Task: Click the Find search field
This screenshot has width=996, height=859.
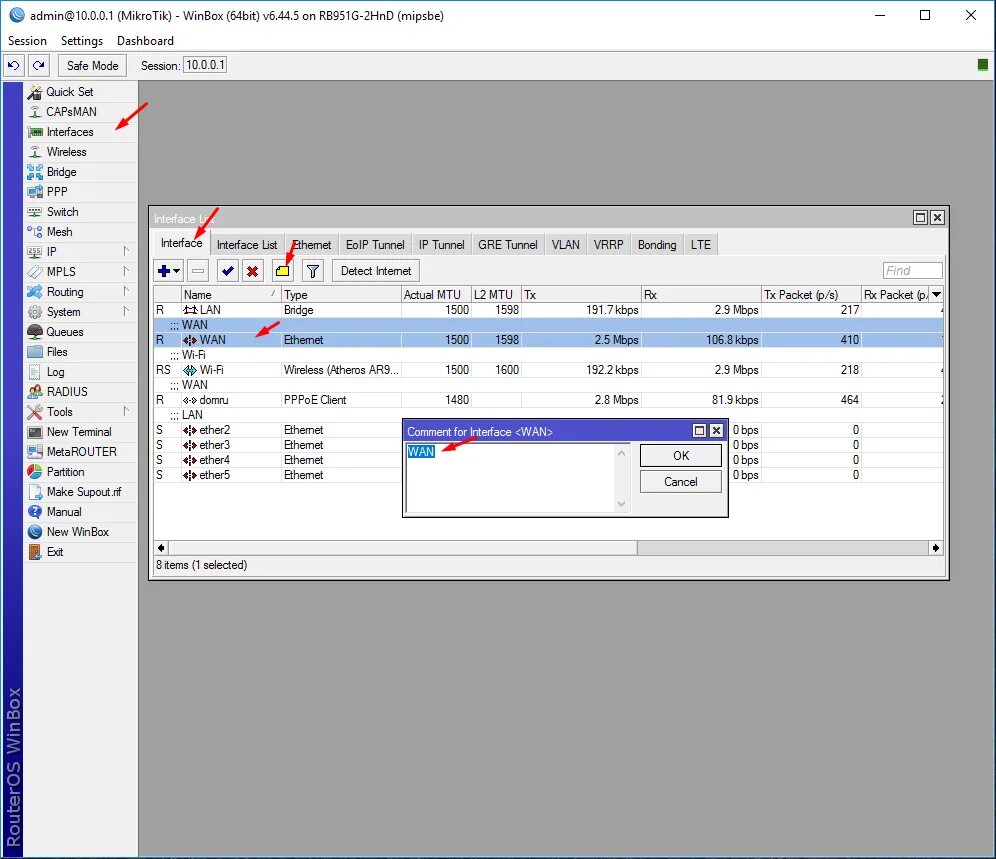Action: tap(912, 271)
